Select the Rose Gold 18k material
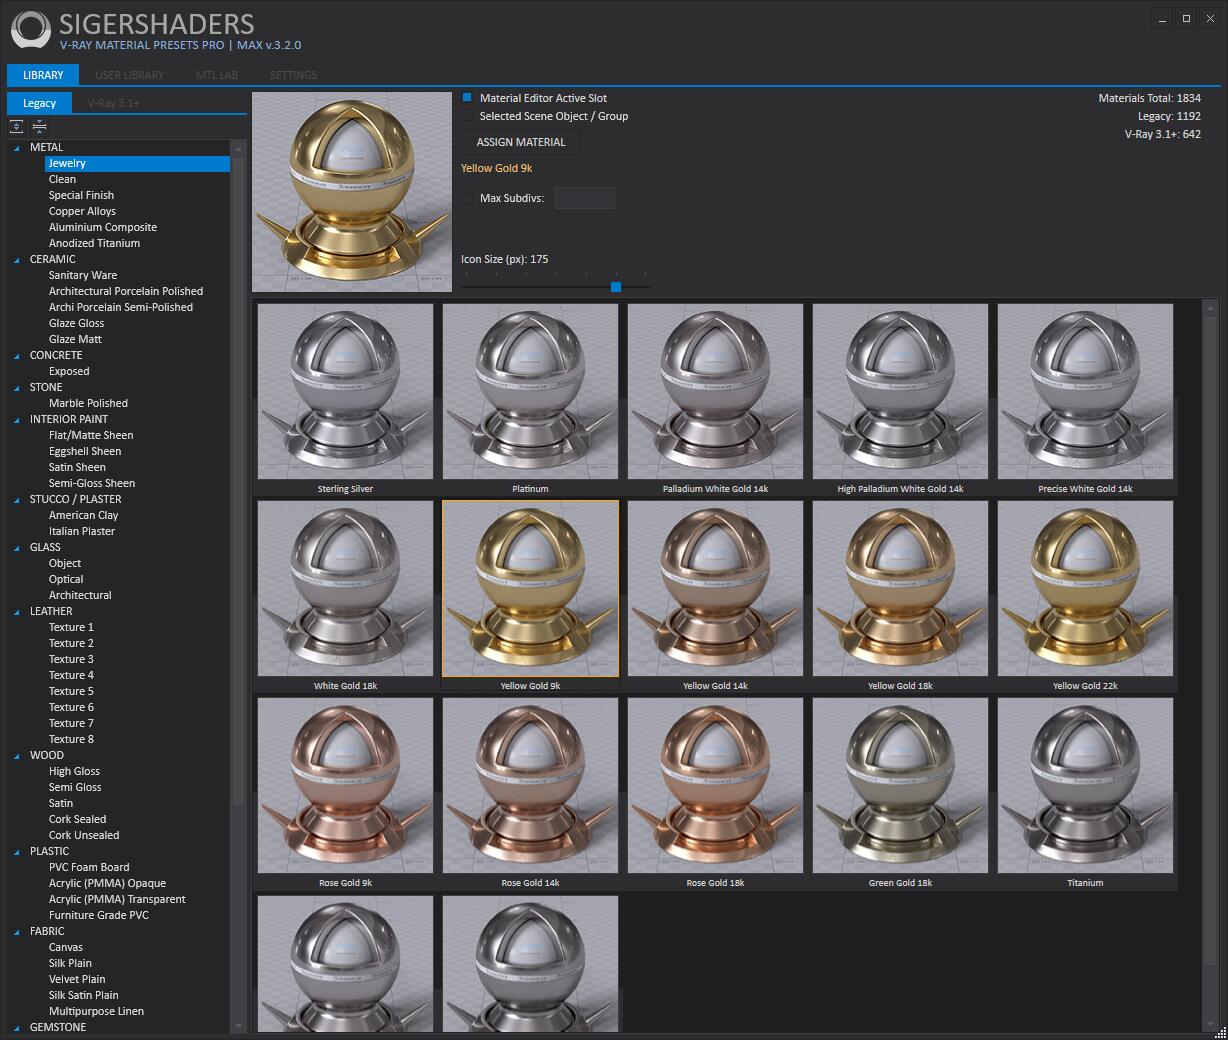 tap(715, 786)
